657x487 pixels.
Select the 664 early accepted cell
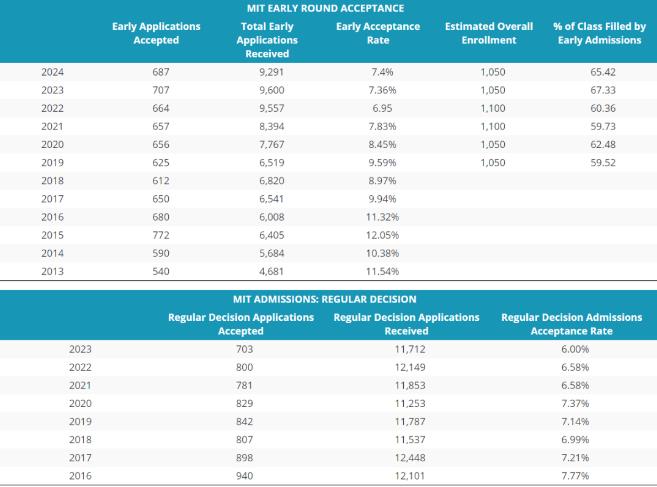161,108
